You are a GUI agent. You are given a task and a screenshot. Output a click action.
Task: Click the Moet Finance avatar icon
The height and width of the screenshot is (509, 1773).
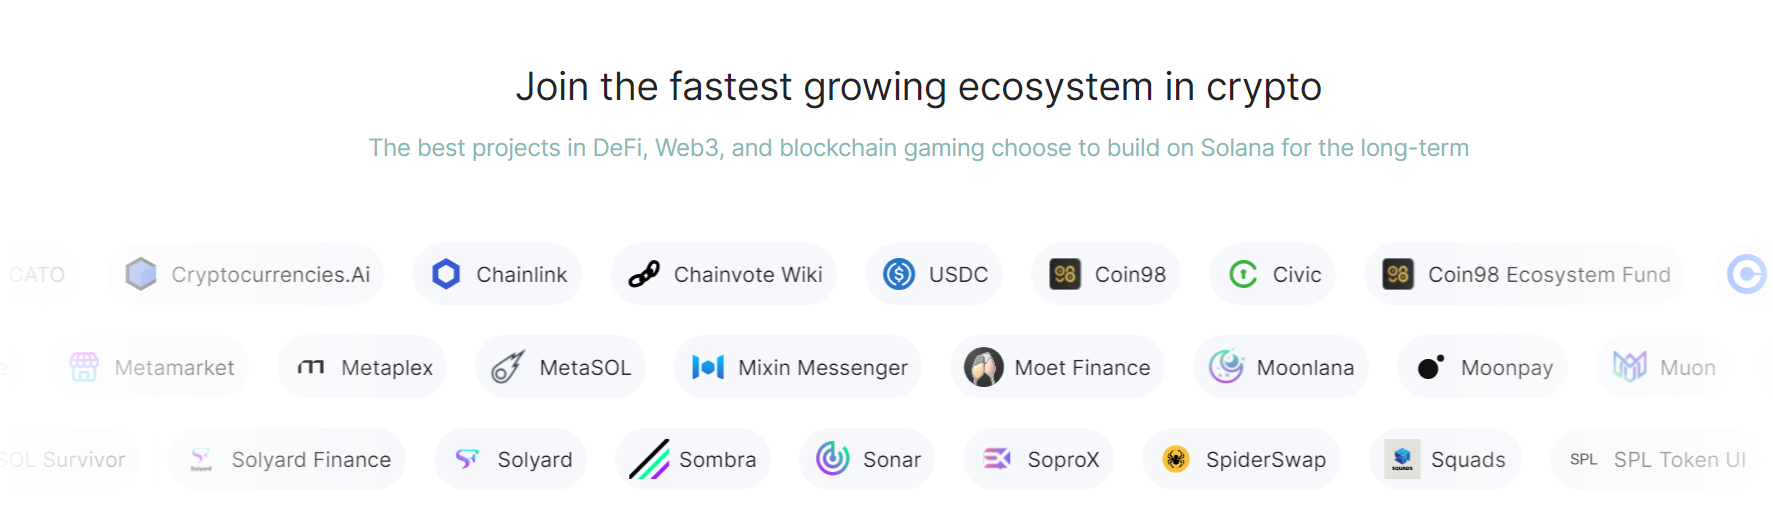984,367
